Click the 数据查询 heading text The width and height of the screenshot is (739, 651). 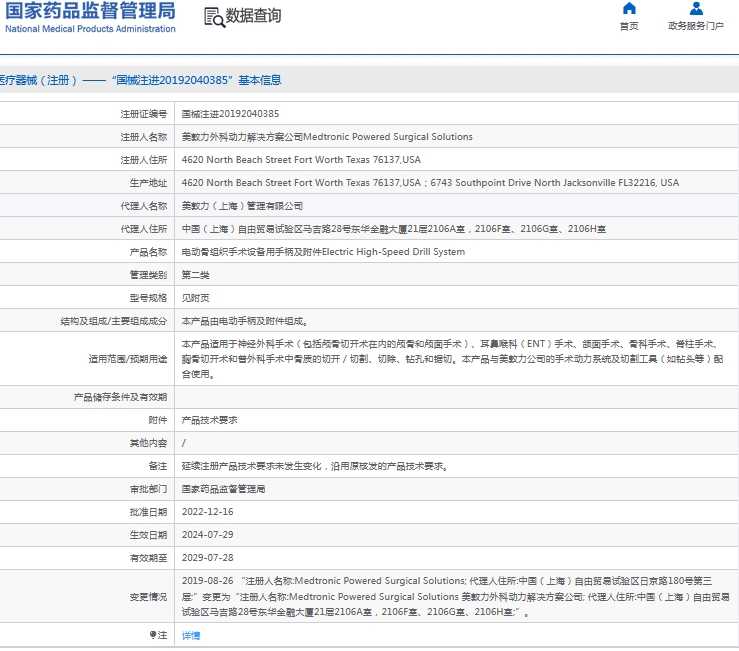point(253,16)
